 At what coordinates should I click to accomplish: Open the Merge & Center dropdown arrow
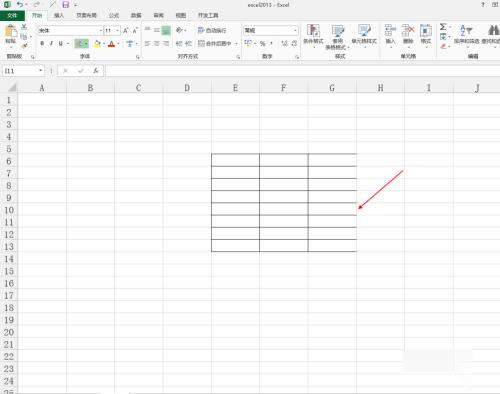tap(236, 44)
